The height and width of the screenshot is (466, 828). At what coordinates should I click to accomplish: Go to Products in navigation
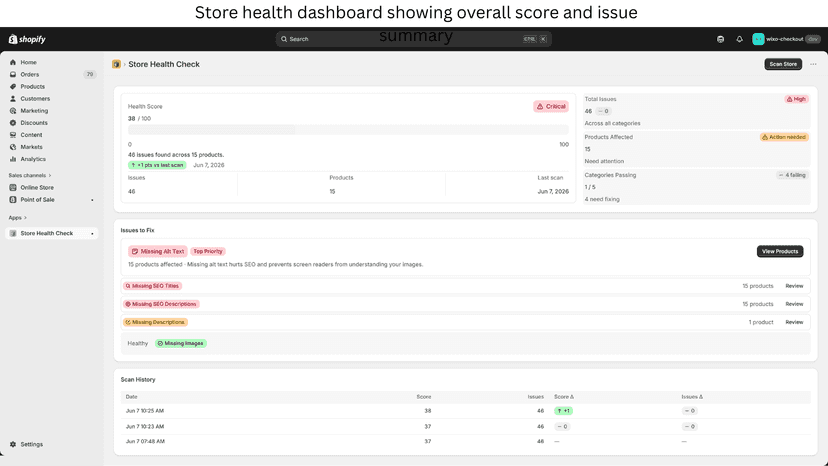(33, 87)
